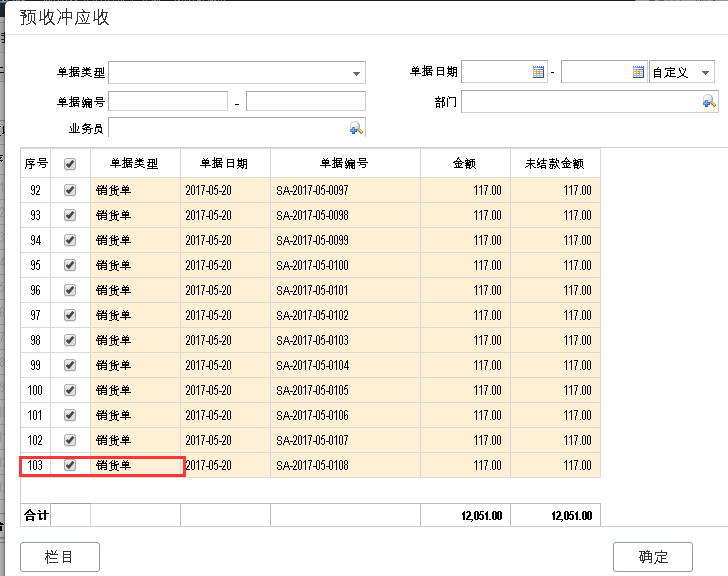The width and height of the screenshot is (728, 576).
Task: Uncheck the checkbox for row 98
Action: click(70, 340)
